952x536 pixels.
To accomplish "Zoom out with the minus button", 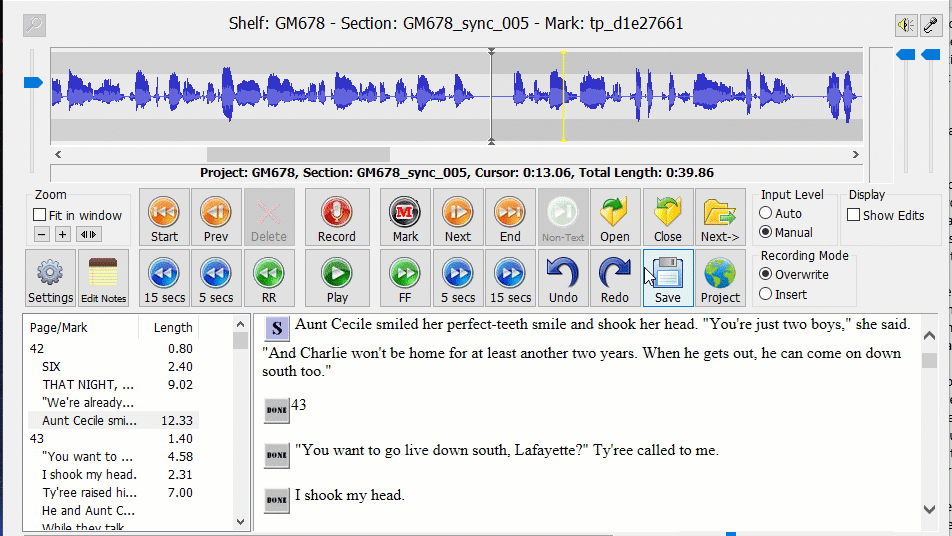I will (41, 234).
